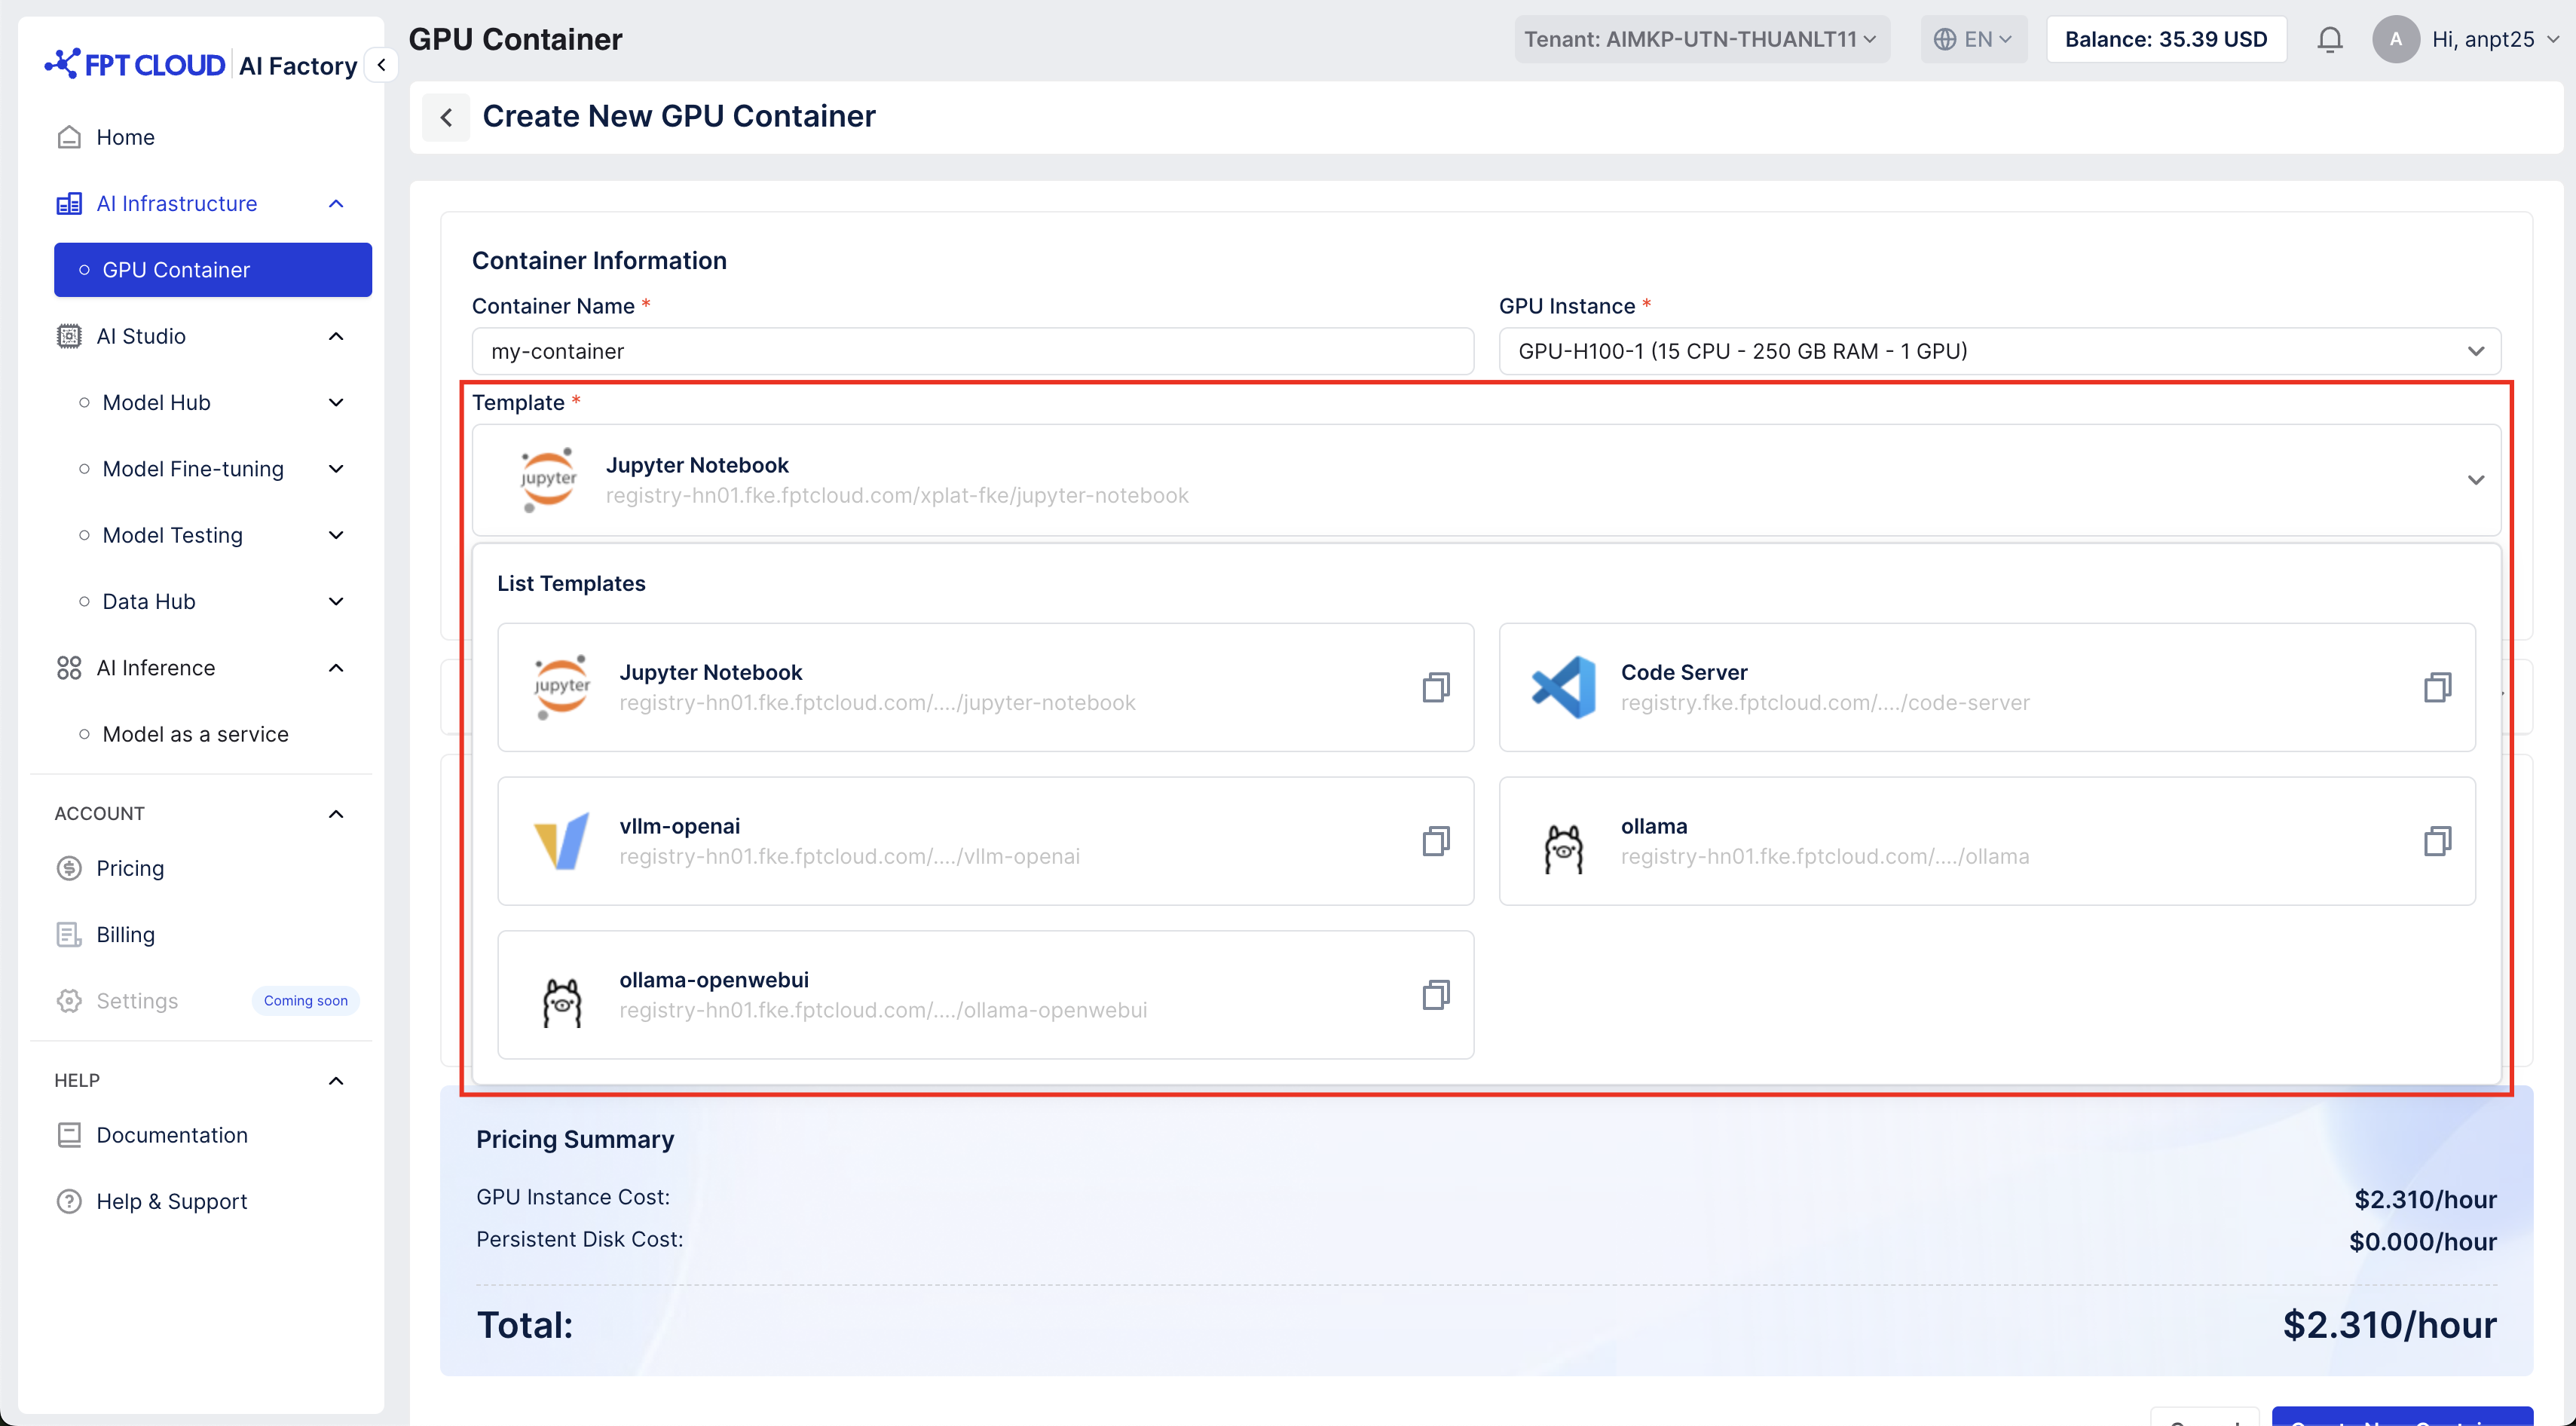Expand the Data Hub submenu
This screenshot has height=1426, width=2576.
click(x=336, y=602)
